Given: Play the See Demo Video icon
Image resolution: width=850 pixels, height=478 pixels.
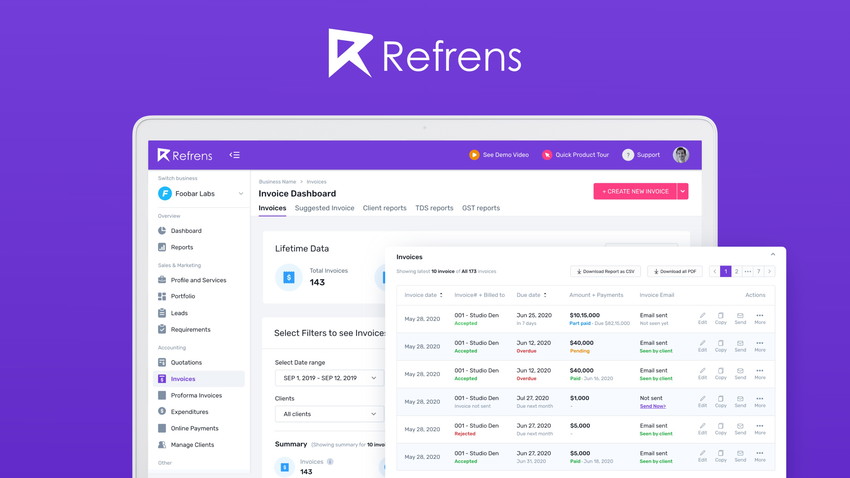Looking at the screenshot, I should tap(474, 155).
